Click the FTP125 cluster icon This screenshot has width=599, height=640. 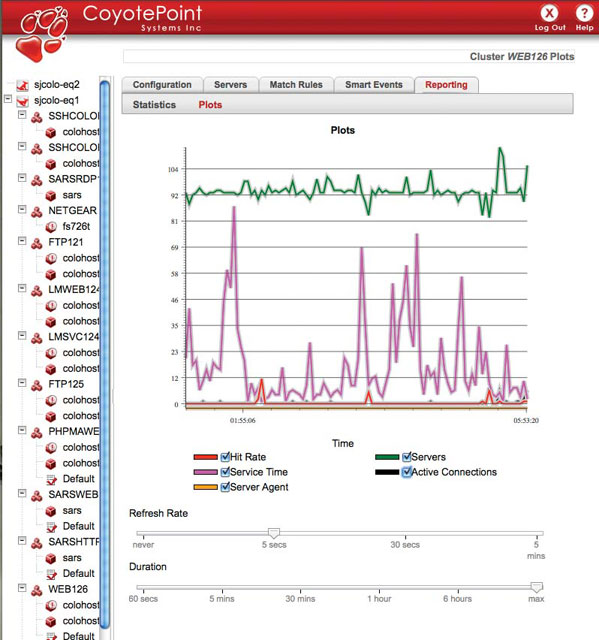point(37,385)
